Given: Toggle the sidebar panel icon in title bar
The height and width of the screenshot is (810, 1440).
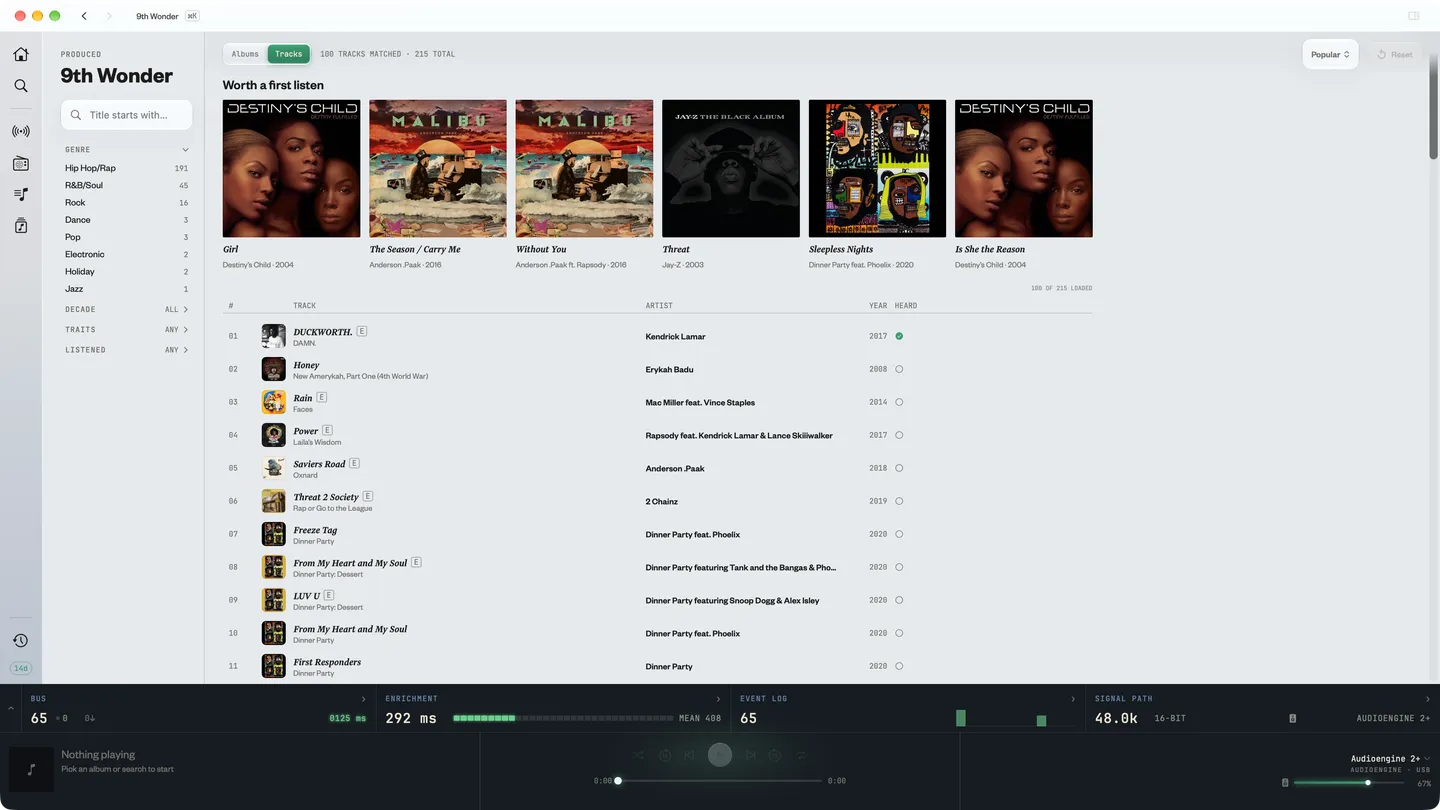Looking at the screenshot, I should 1414,16.
